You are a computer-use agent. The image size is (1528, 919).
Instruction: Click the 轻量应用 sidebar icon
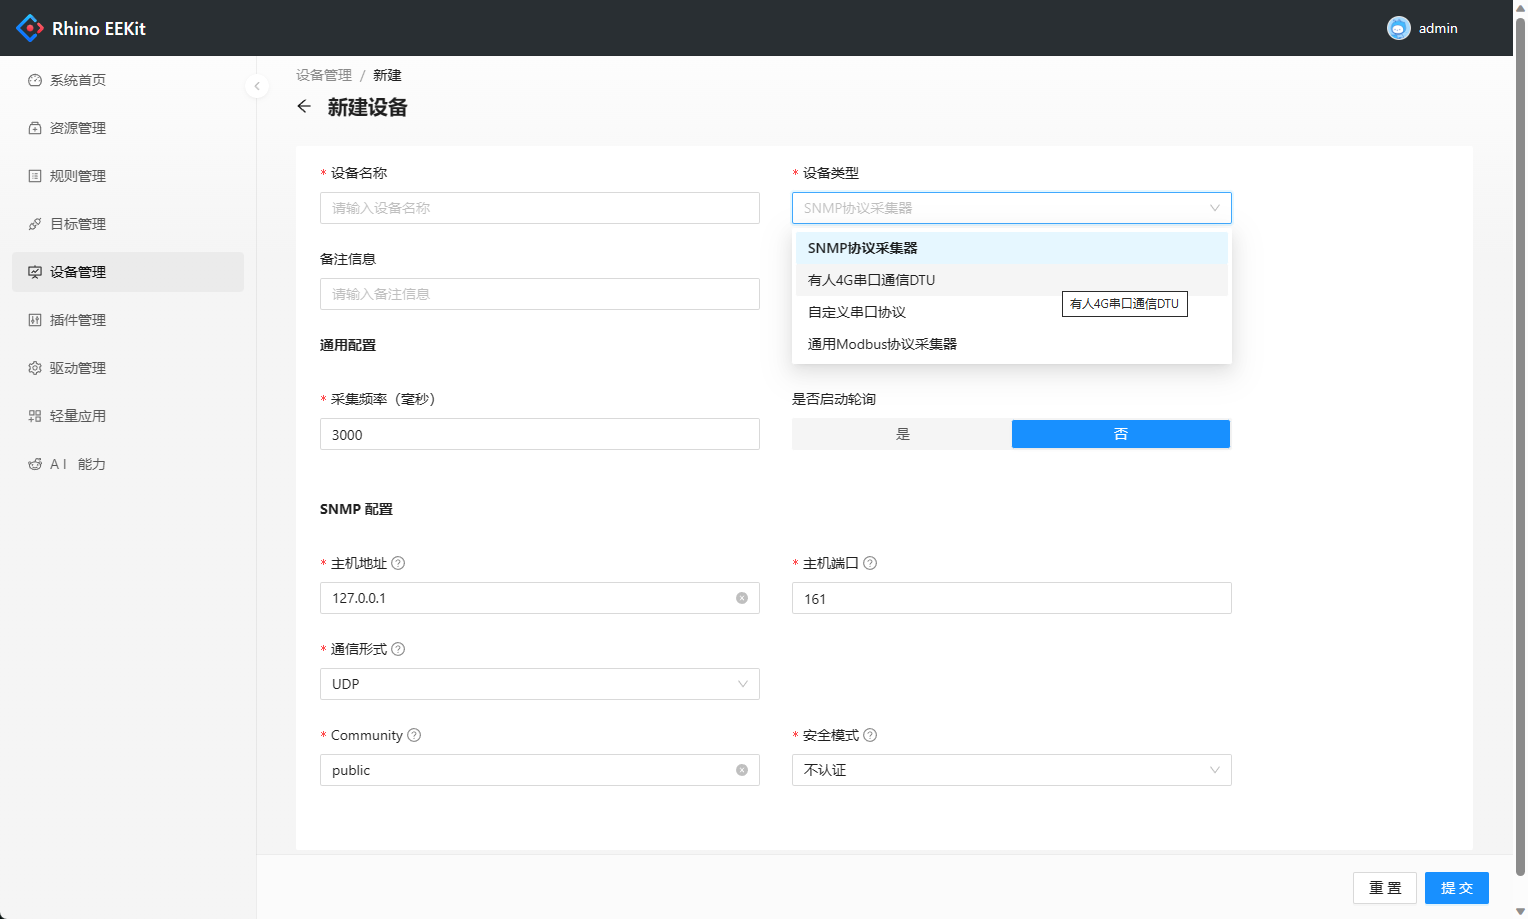[35, 416]
